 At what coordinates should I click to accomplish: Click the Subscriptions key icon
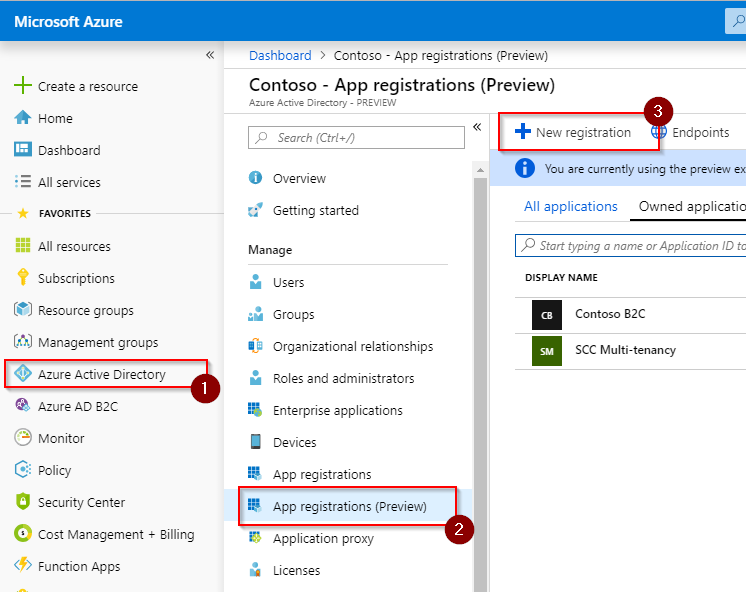tap(23, 277)
